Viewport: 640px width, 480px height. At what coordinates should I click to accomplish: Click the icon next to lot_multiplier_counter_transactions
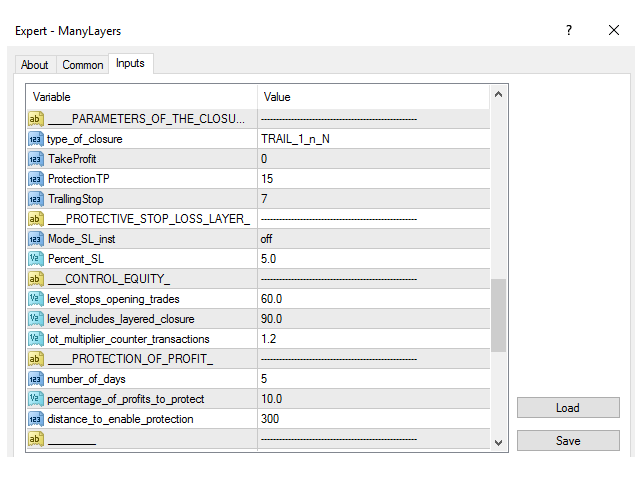(36, 339)
